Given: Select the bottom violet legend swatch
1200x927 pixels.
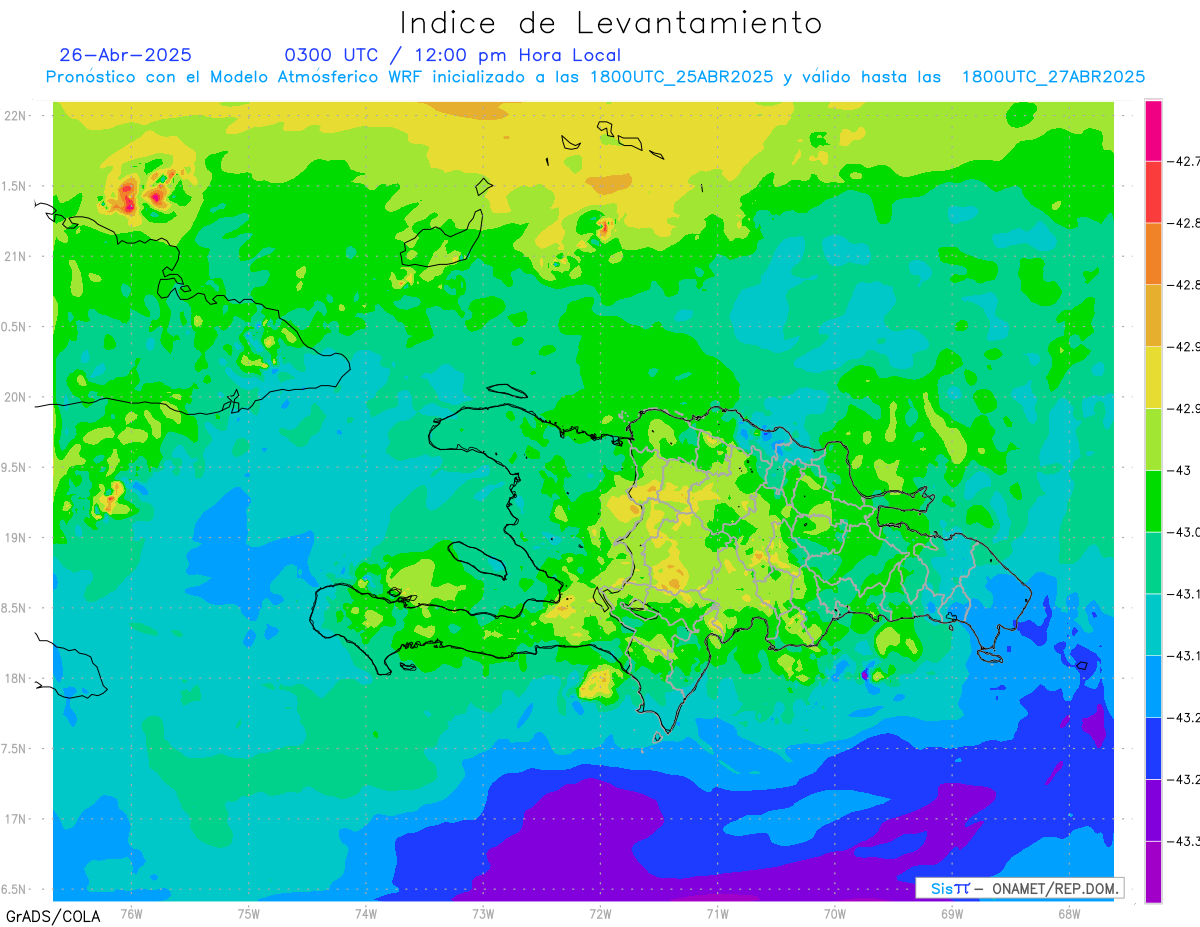Looking at the screenshot, I should [x=1153, y=872].
